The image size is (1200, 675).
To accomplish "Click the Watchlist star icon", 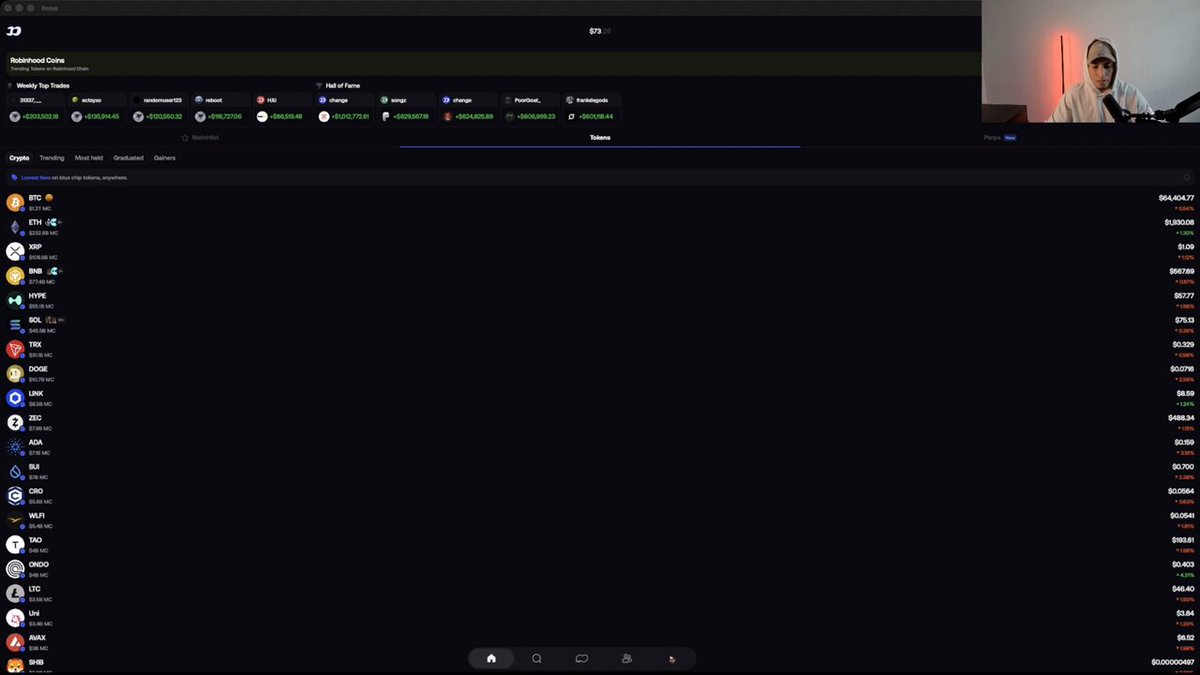I will point(185,137).
